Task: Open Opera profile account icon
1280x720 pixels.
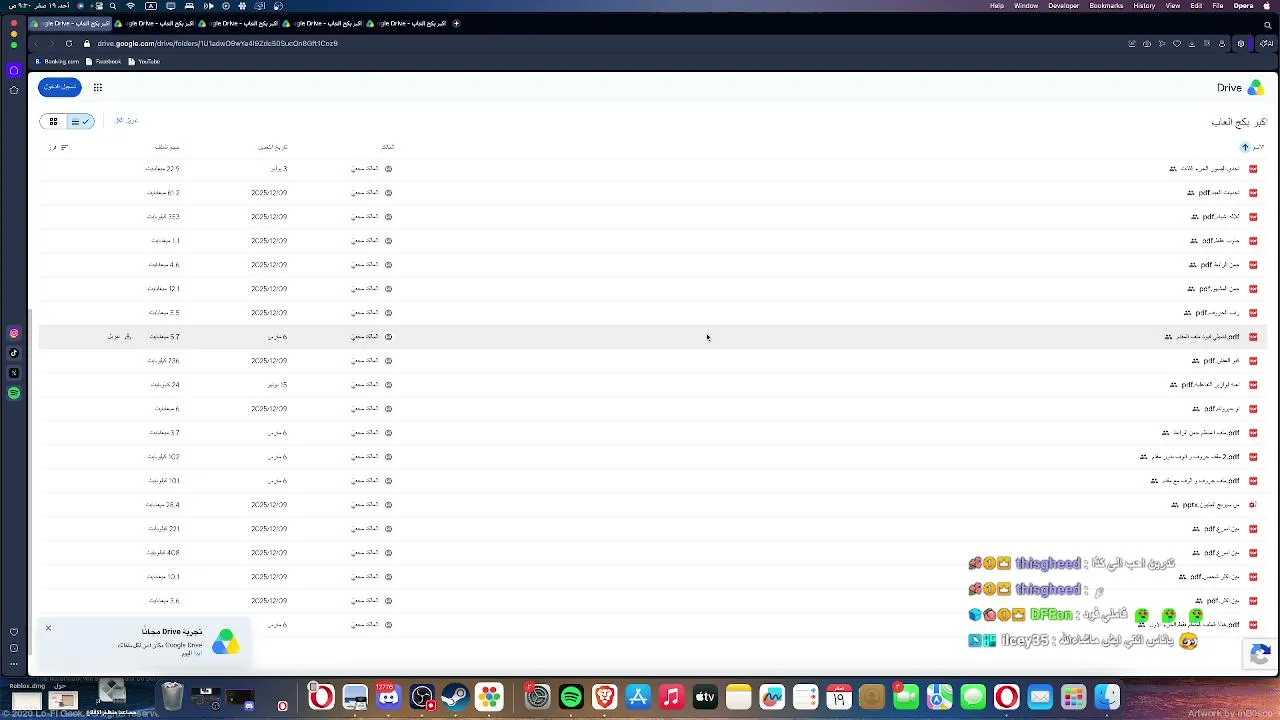Action: click(1222, 43)
